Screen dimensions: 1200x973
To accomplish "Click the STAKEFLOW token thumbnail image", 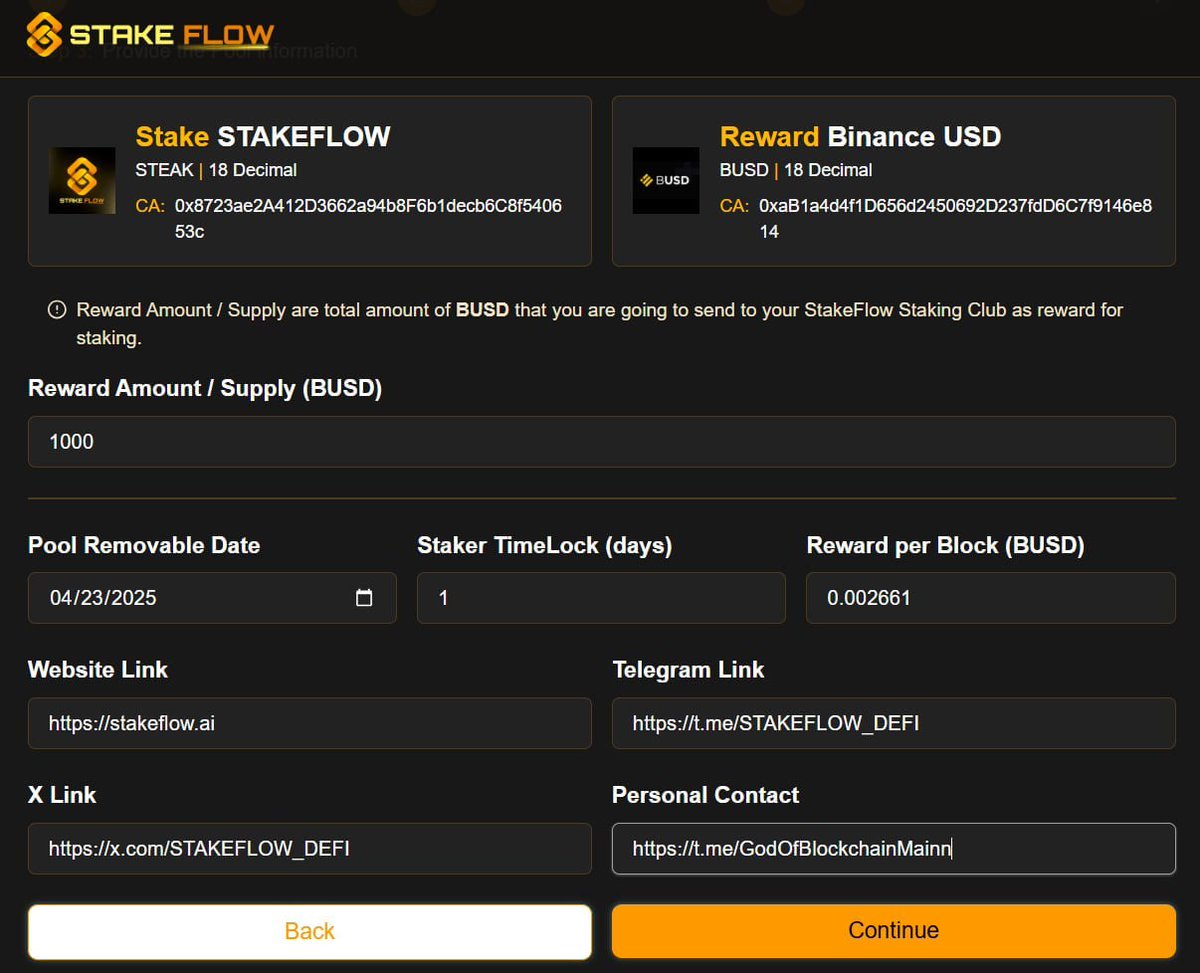I will coord(82,181).
